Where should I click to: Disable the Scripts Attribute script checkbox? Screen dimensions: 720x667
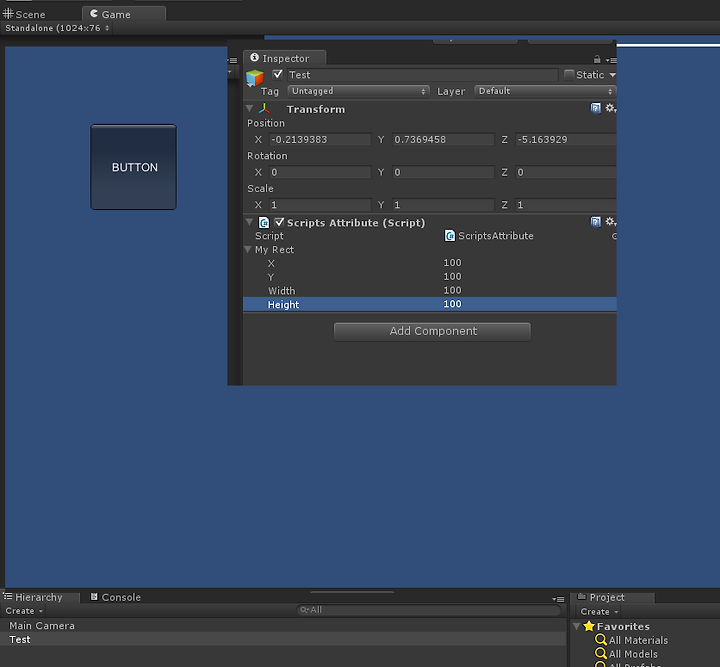[279, 222]
